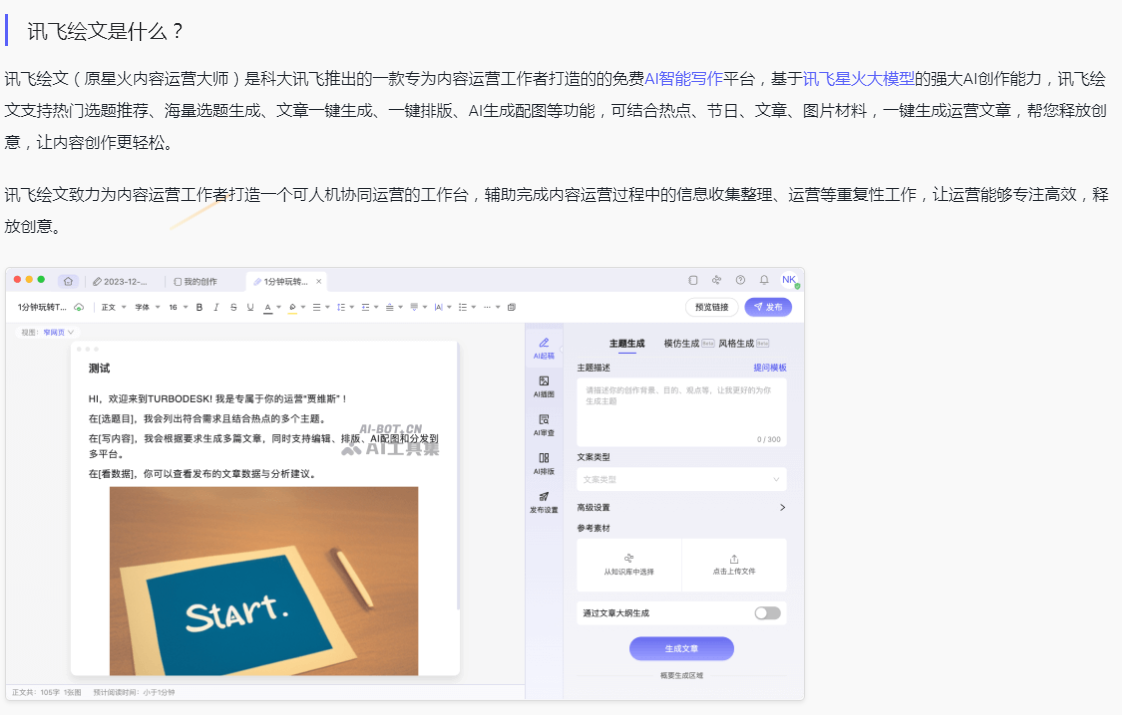The image size is (1122, 715).
Task: Click the 发布 publish button
Action: click(x=768, y=307)
